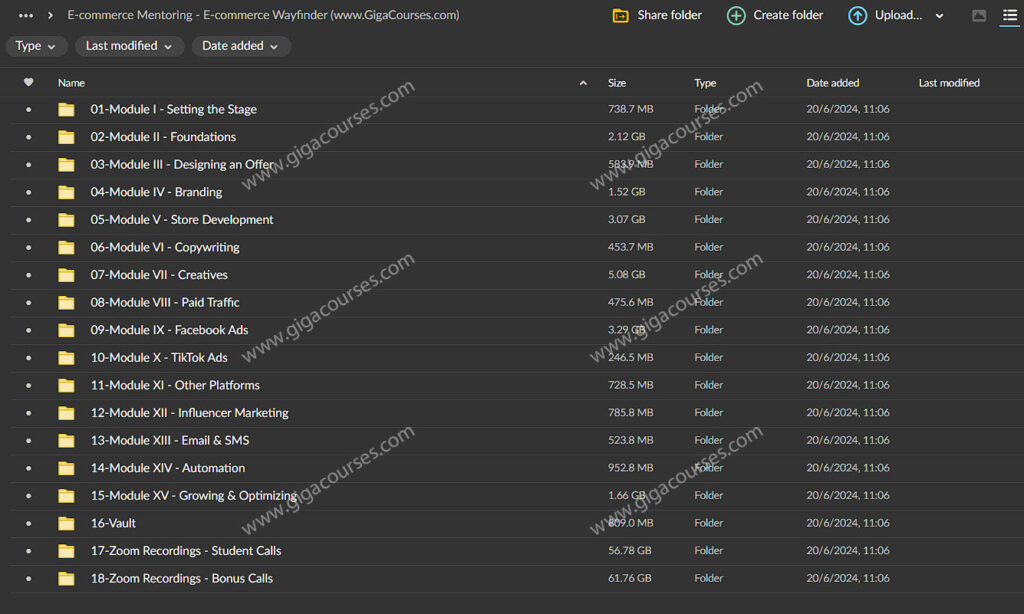This screenshot has height=614, width=1024.
Task: Select 09-Module IX - Facebook Ads folder
Action: pyautogui.click(x=169, y=330)
